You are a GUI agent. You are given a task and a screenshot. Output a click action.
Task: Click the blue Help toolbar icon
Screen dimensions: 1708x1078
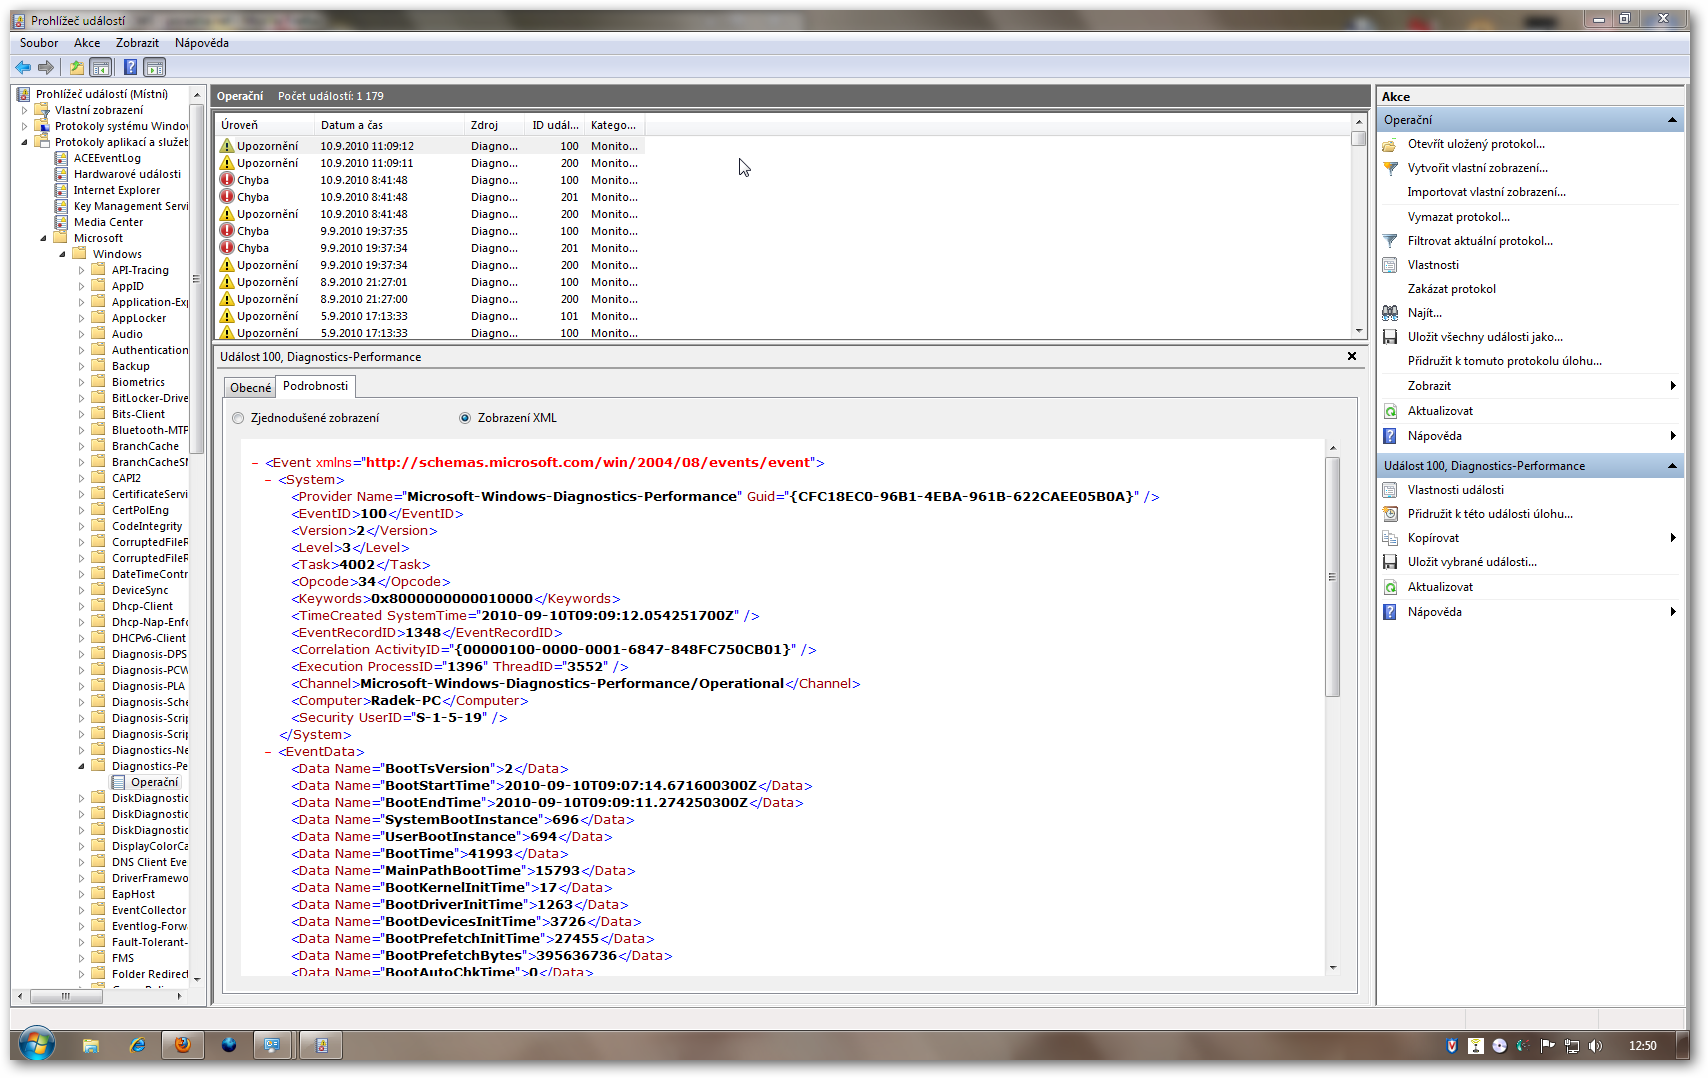click(x=130, y=67)
